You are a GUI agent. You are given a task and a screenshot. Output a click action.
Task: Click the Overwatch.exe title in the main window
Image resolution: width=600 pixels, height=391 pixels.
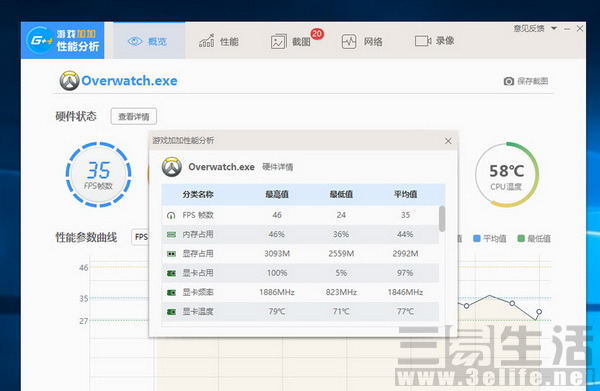pos(129,81)
